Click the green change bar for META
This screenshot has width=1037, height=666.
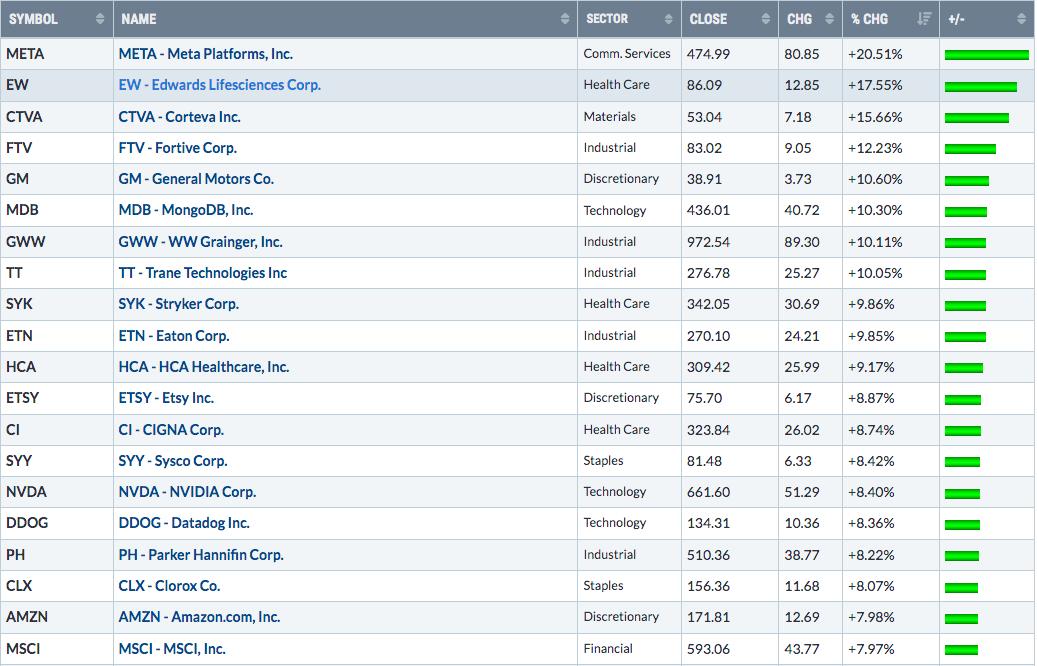(x=986, y=54)
